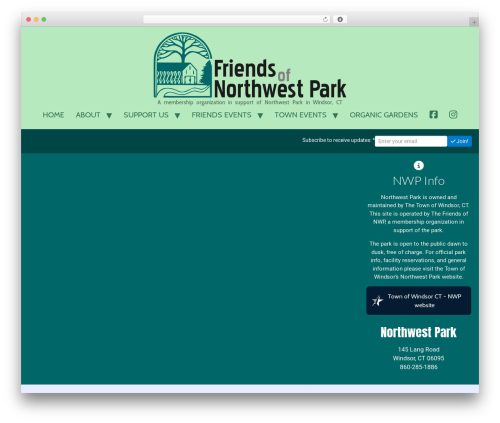This screenshot has height=423, width=500.
Task: Expand the SUPPORT US menu arrow
Action: click(x=177, y=116)
